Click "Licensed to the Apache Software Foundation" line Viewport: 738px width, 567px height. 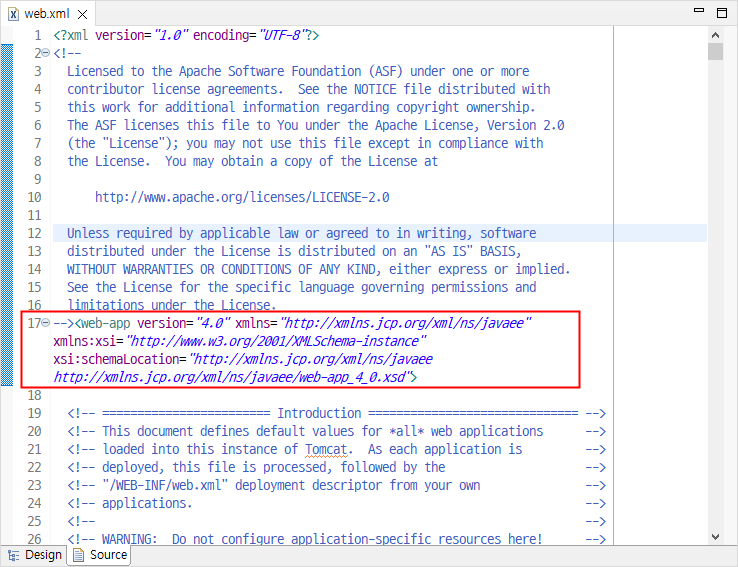(x=298, y=71)
